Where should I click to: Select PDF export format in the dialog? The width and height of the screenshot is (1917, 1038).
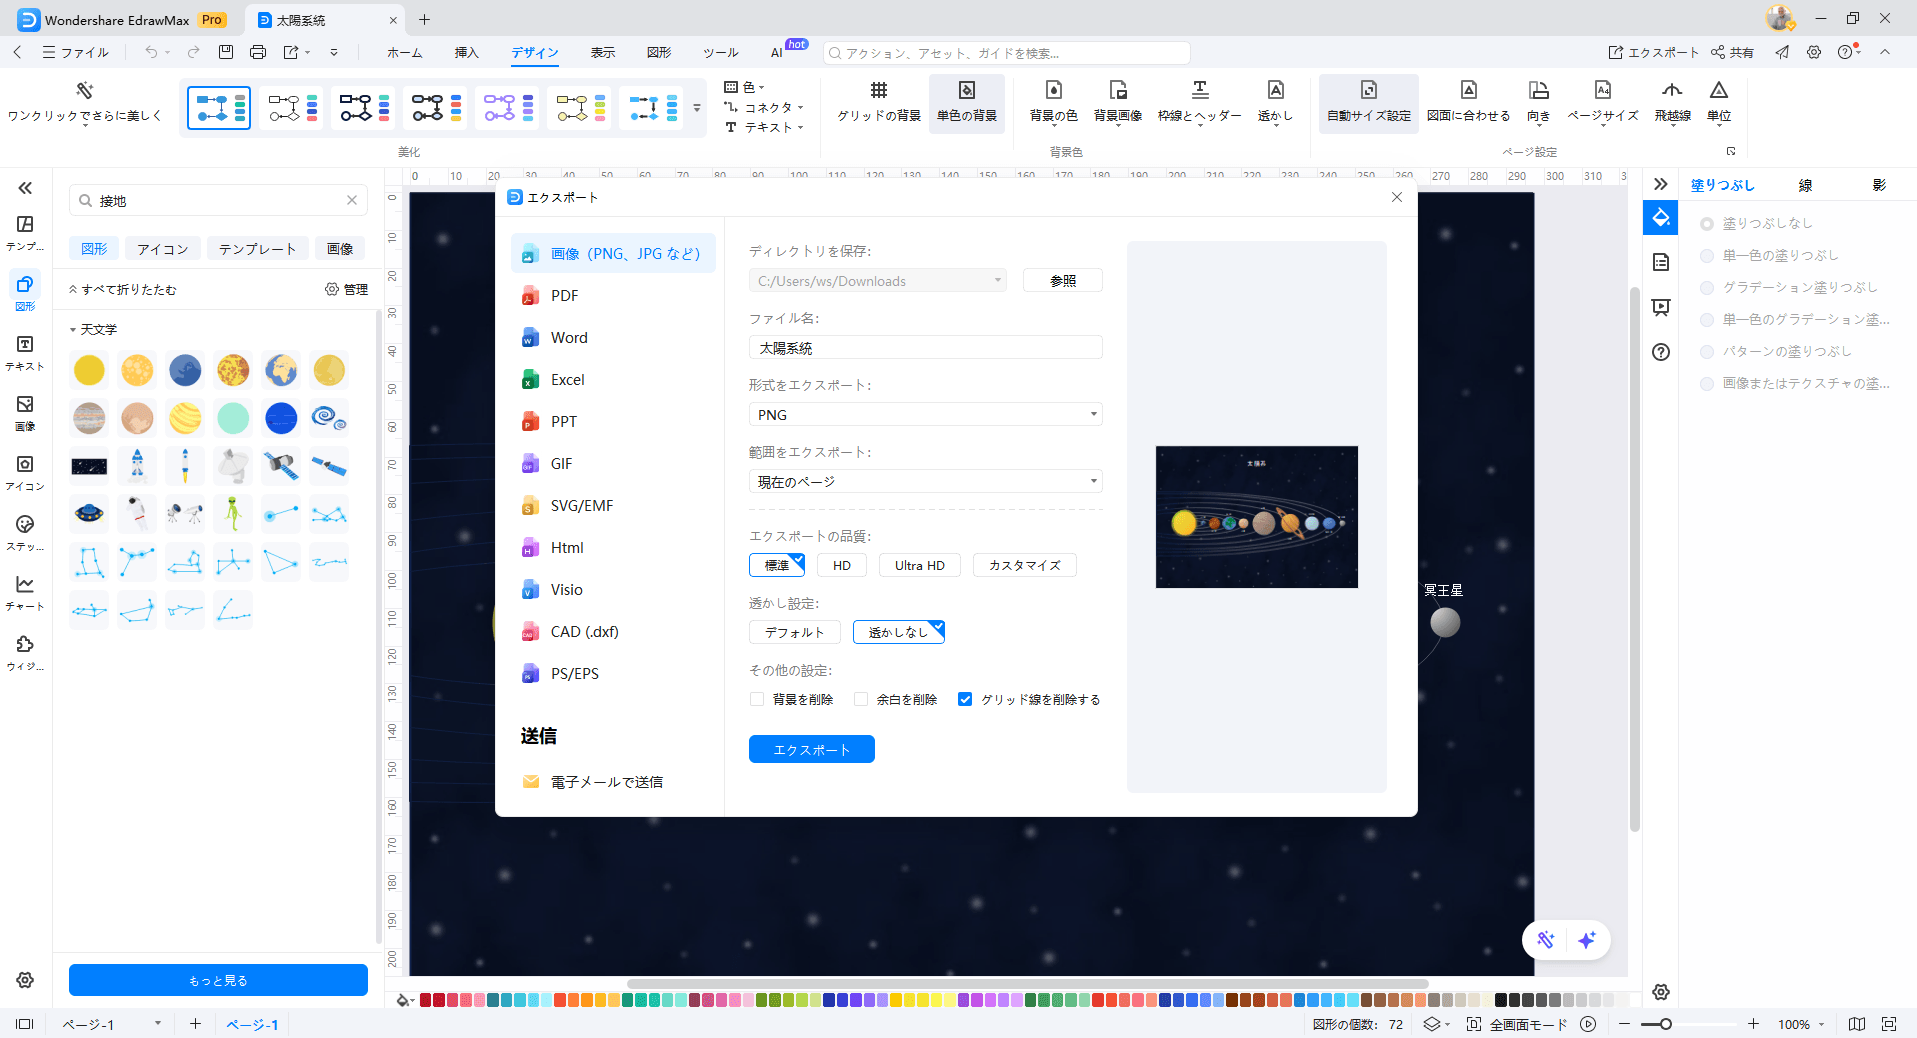(x=564, y=295)
